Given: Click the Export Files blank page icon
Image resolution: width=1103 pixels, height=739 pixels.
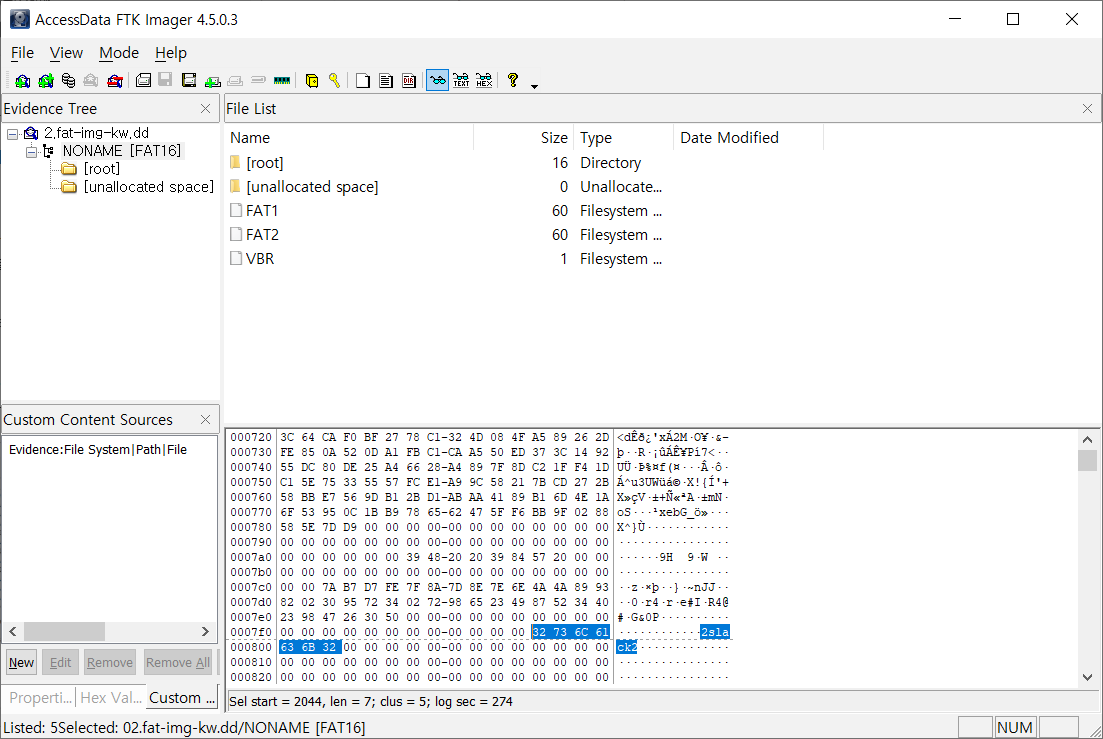Looking at the screenshot, I should (x=363, y=81).
